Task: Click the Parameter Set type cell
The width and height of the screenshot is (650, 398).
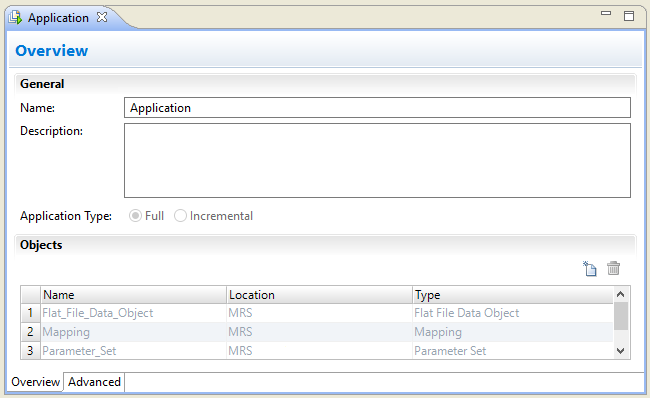Action: (x=513, y=351)
